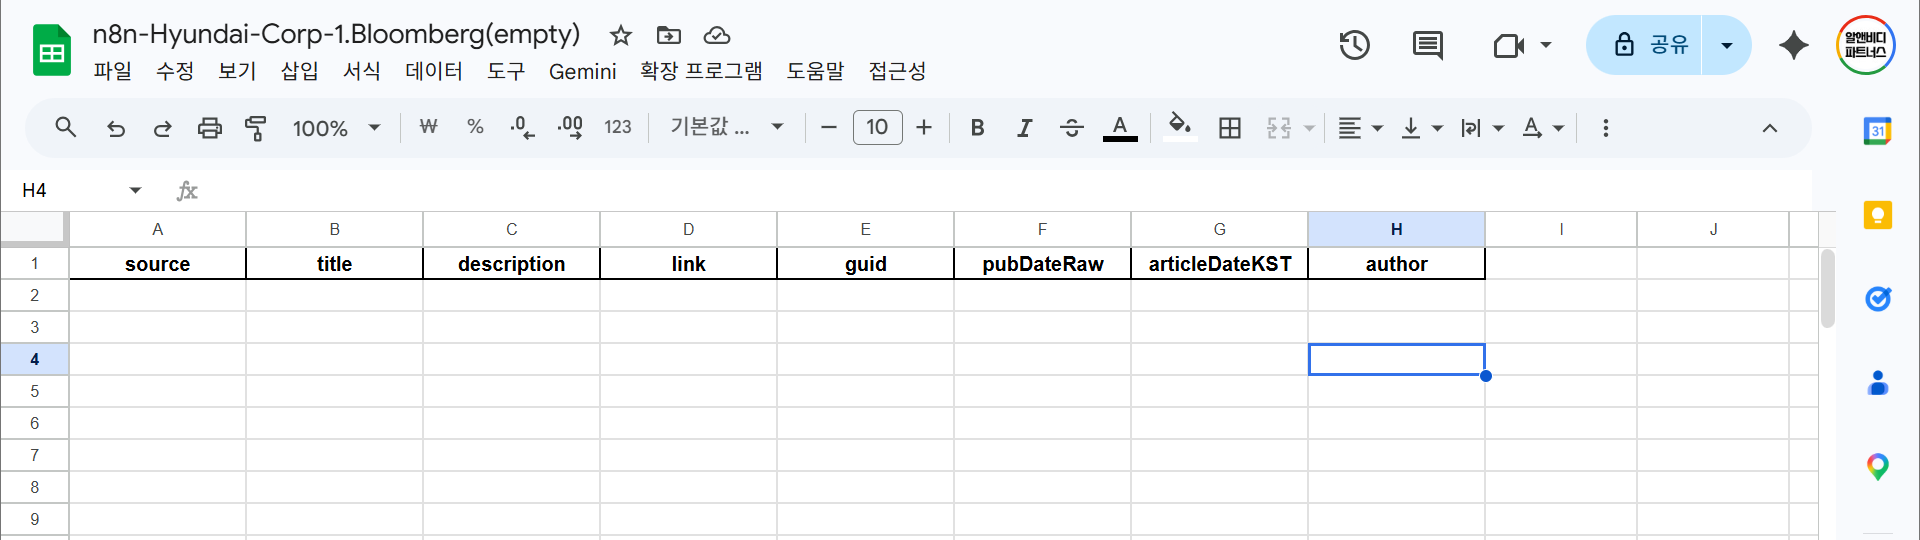Toggle italic formatting
Viewport: 1920px width, 540px height.
(1025, 128)
